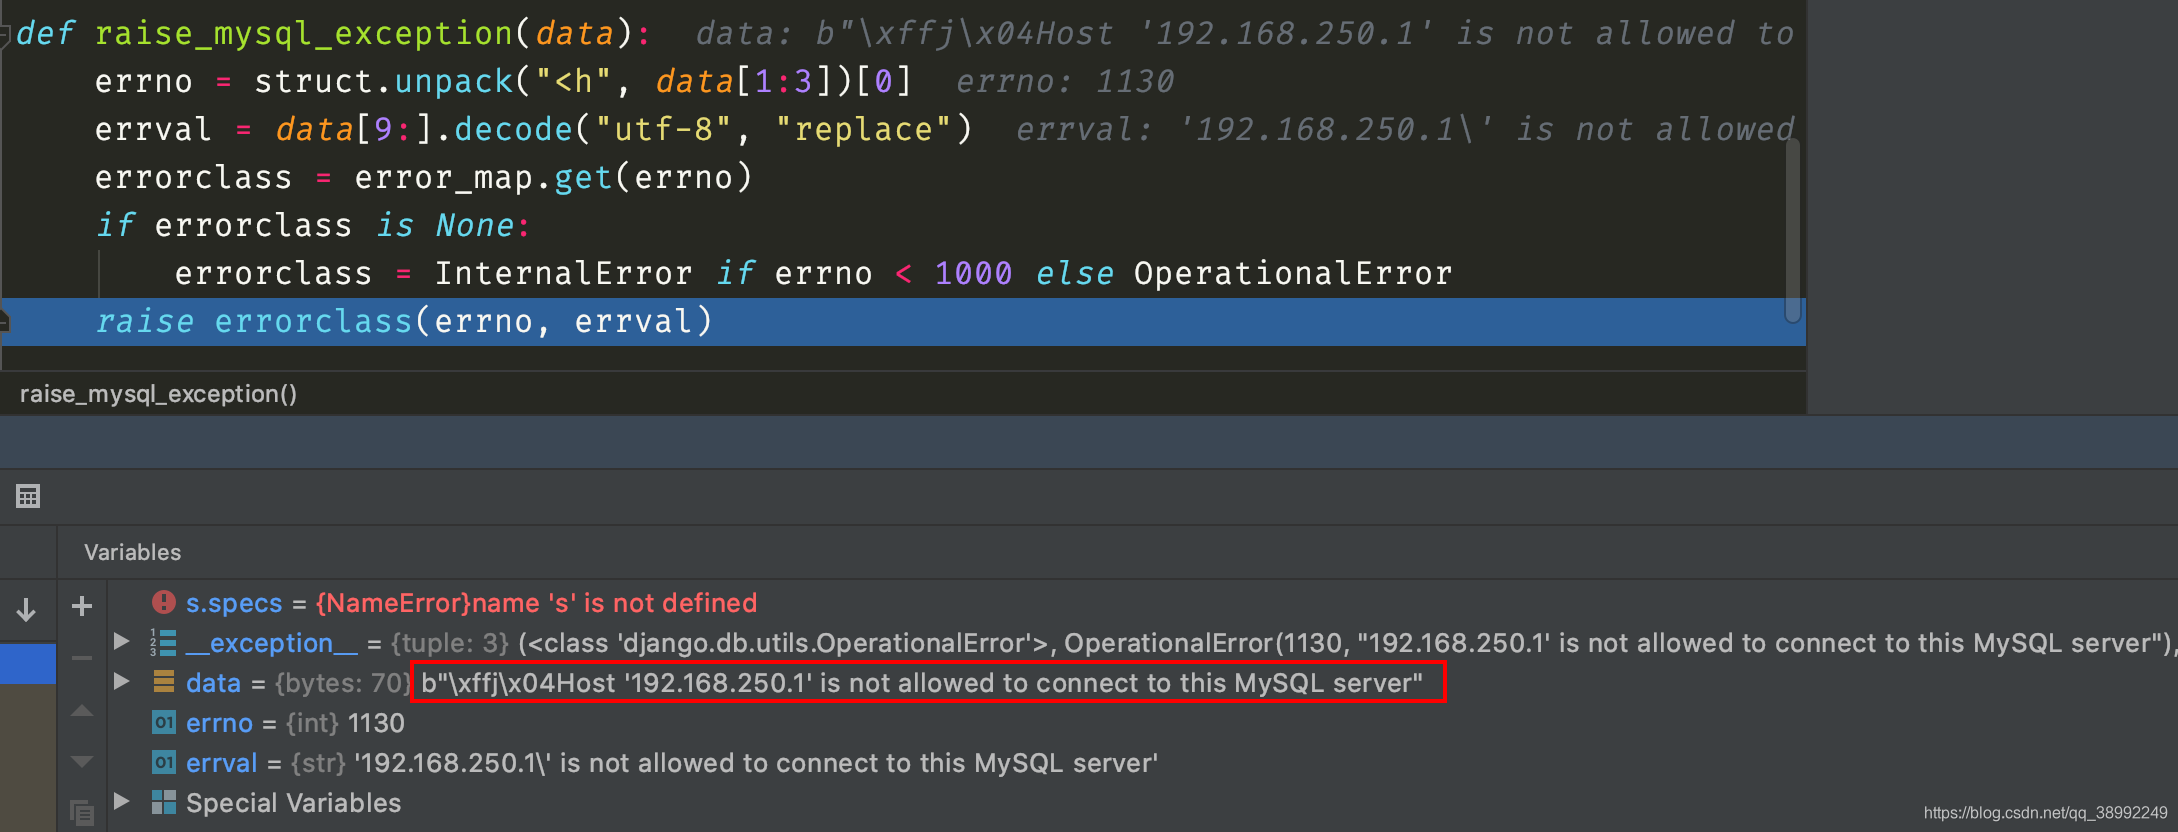
Task: Expand the data bytes variable
Action: coord(121,681)
